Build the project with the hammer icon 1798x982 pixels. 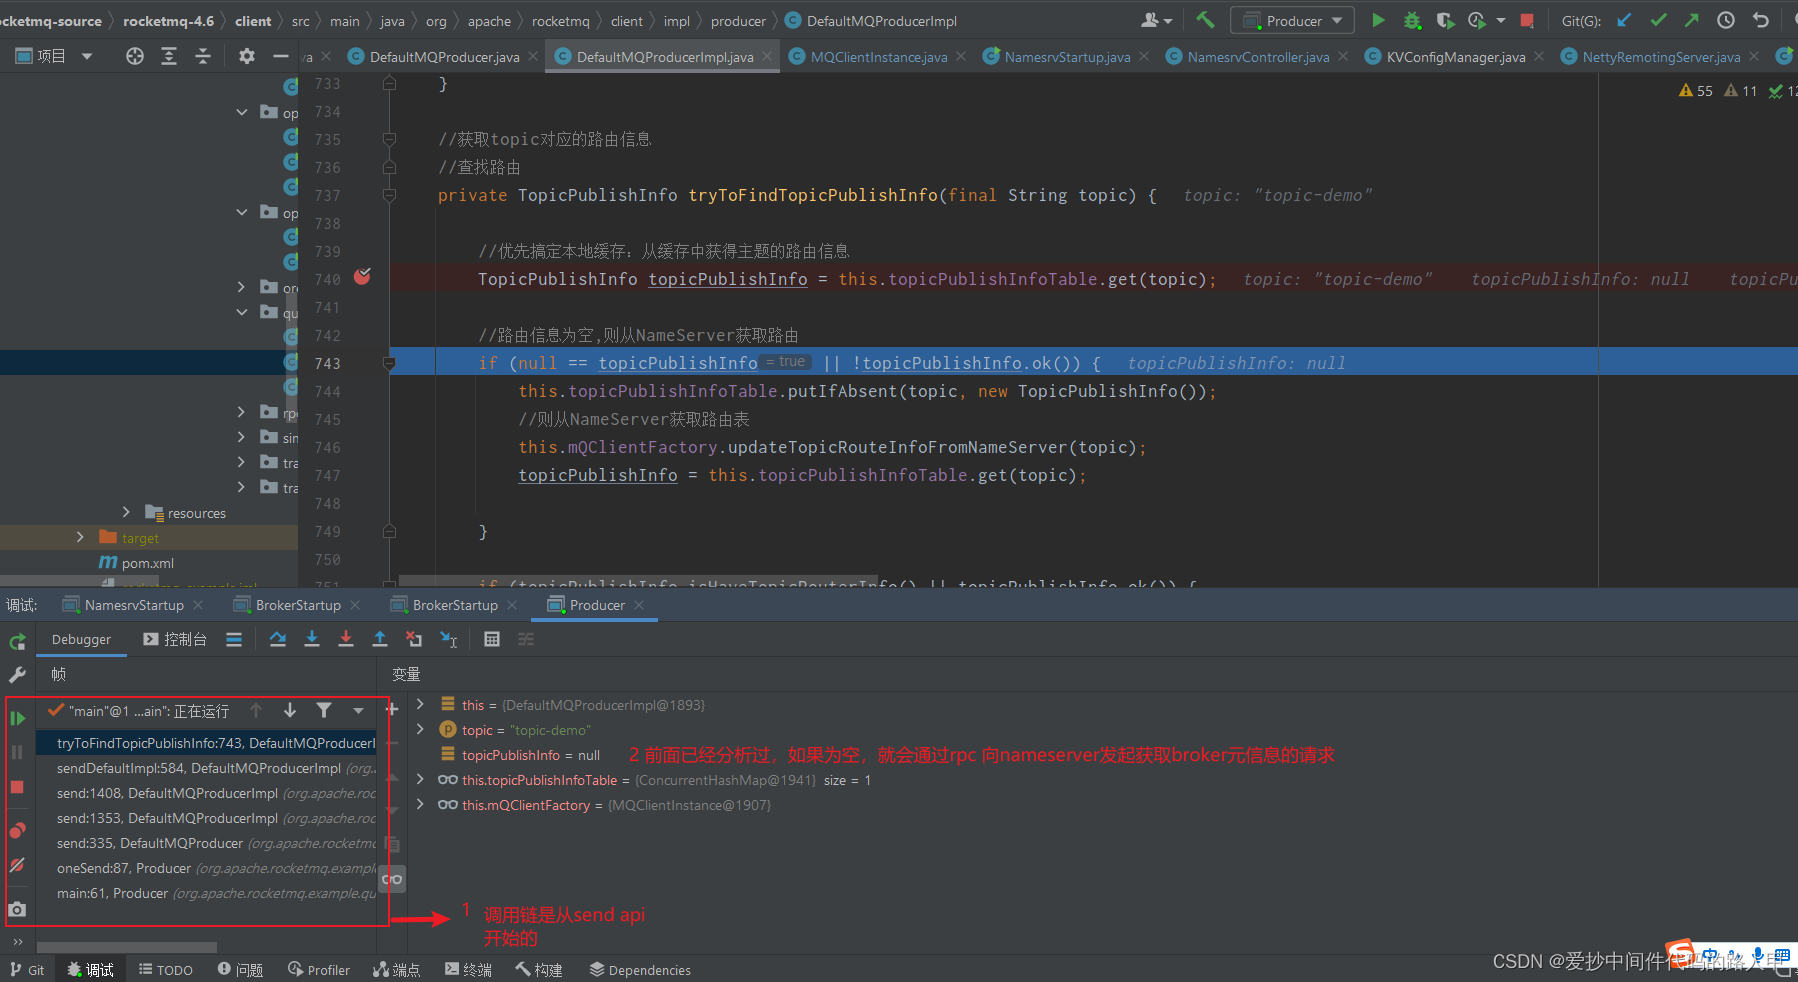click(x=1205, y=20)
